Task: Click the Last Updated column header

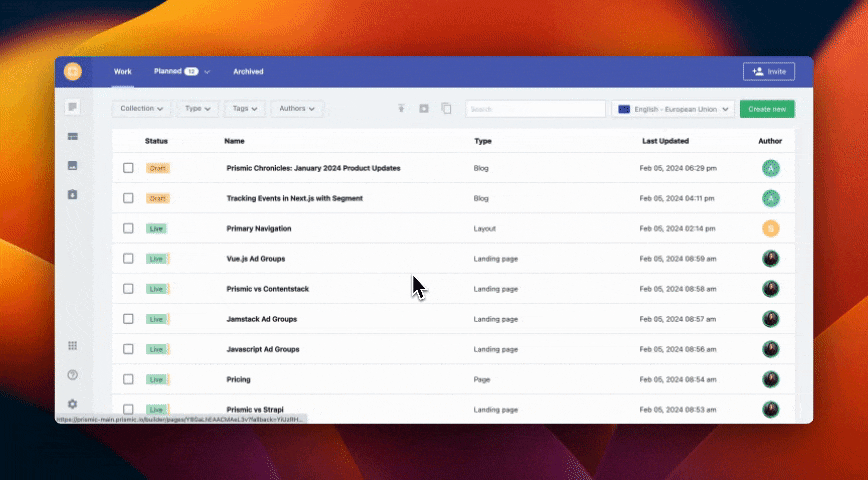Action: [x=665, y=141]
